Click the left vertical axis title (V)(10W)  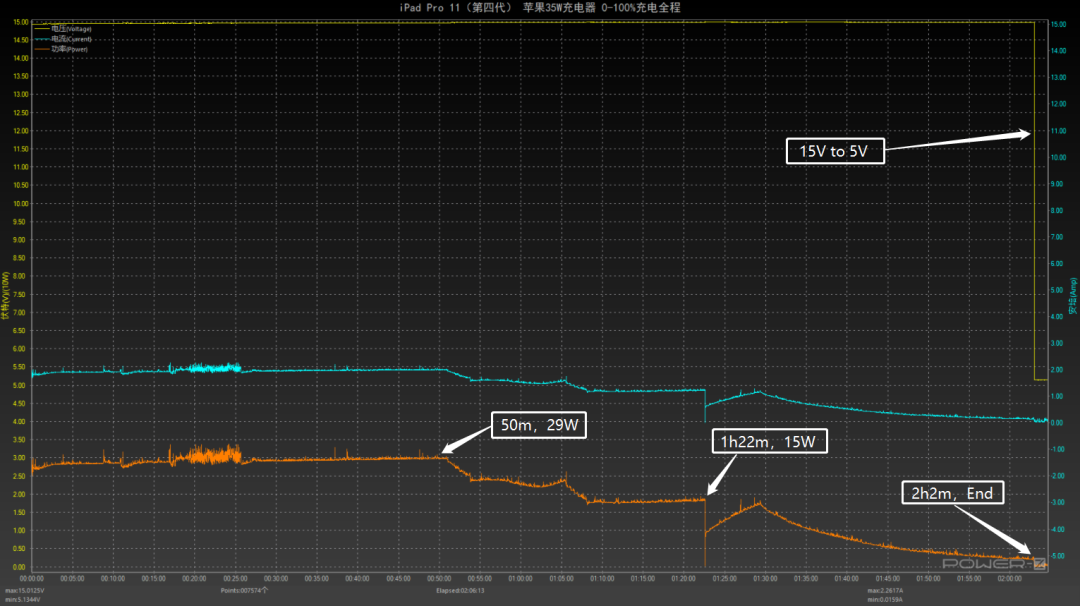(x=6, y=295)
